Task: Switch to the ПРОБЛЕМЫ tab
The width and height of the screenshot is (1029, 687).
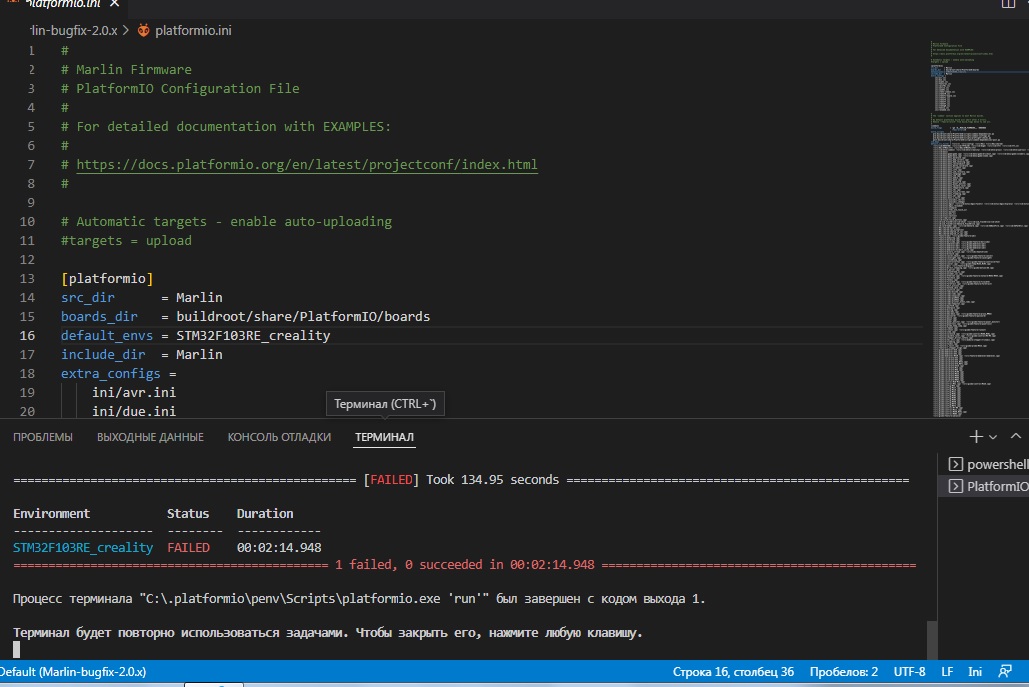Action: pos(43,437)
